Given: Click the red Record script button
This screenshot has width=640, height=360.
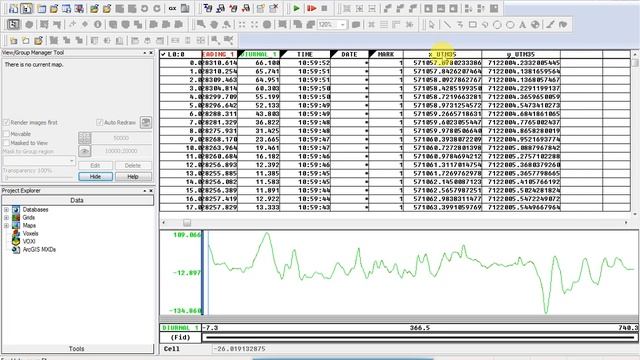Looking at the screenshot, I should [x=311, y=8].
